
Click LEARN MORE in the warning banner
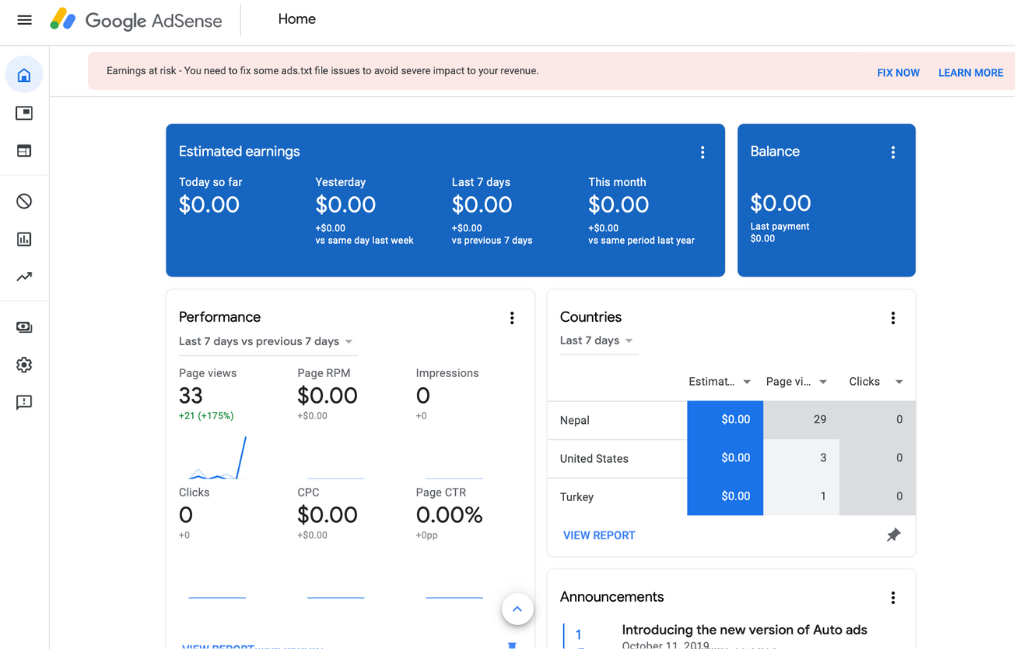point(970,73)
